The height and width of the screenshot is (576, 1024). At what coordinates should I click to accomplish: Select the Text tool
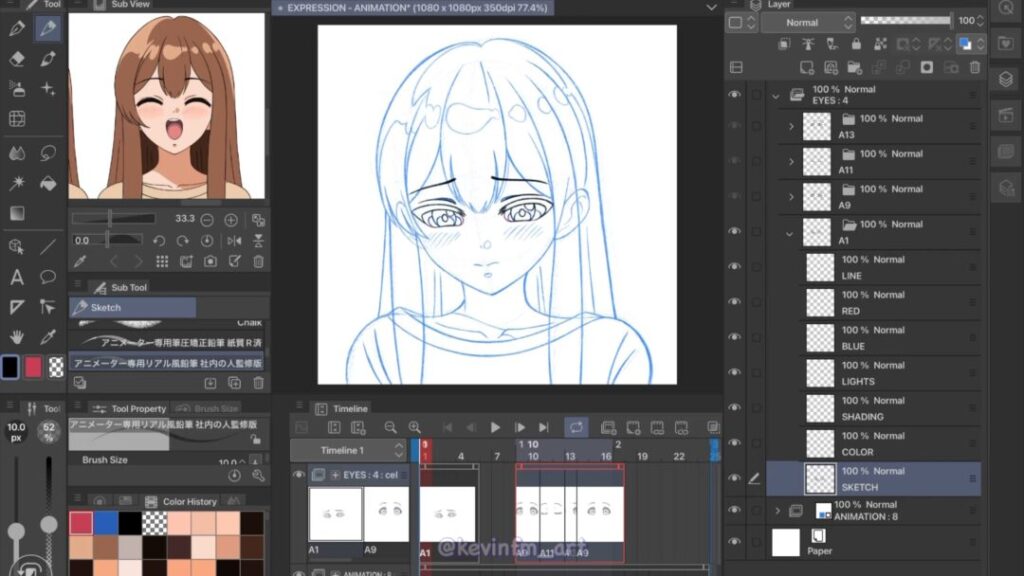click(17, 277)
